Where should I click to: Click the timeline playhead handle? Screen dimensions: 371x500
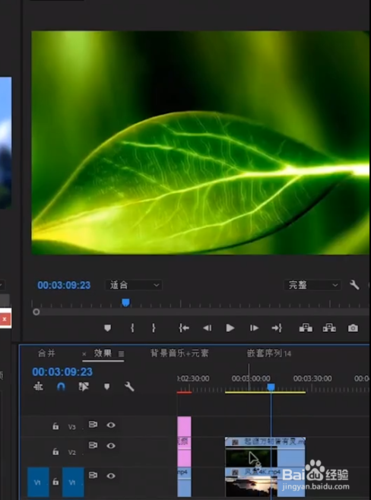tap(271, 387)
